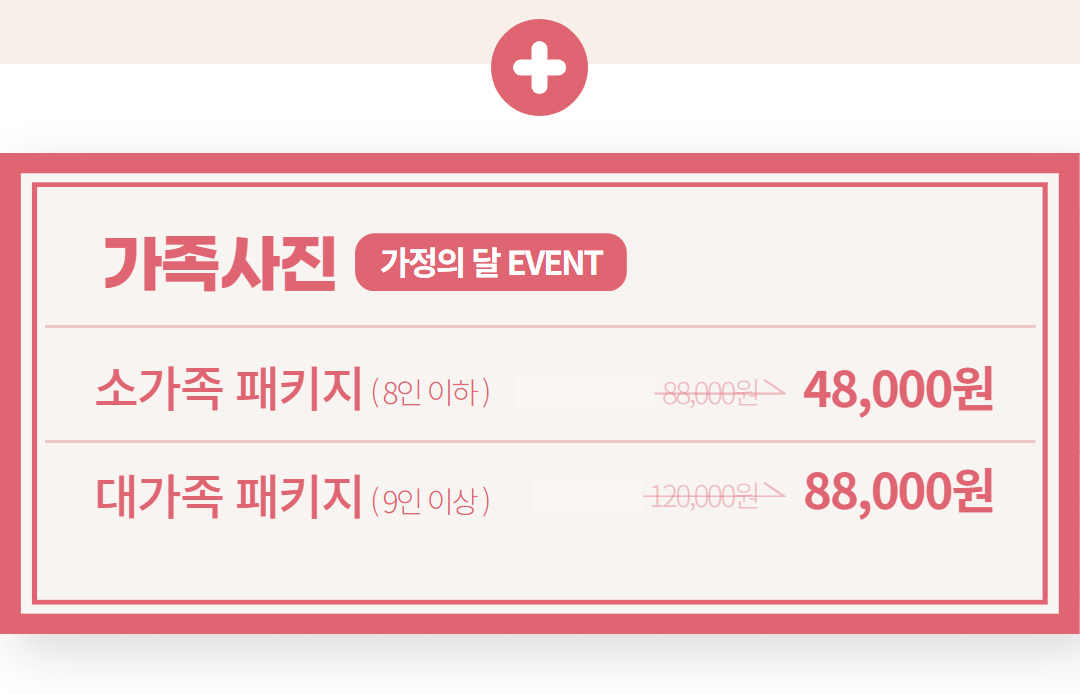
Task: Select the 대가족 패키지 row title
Action: 229,496
